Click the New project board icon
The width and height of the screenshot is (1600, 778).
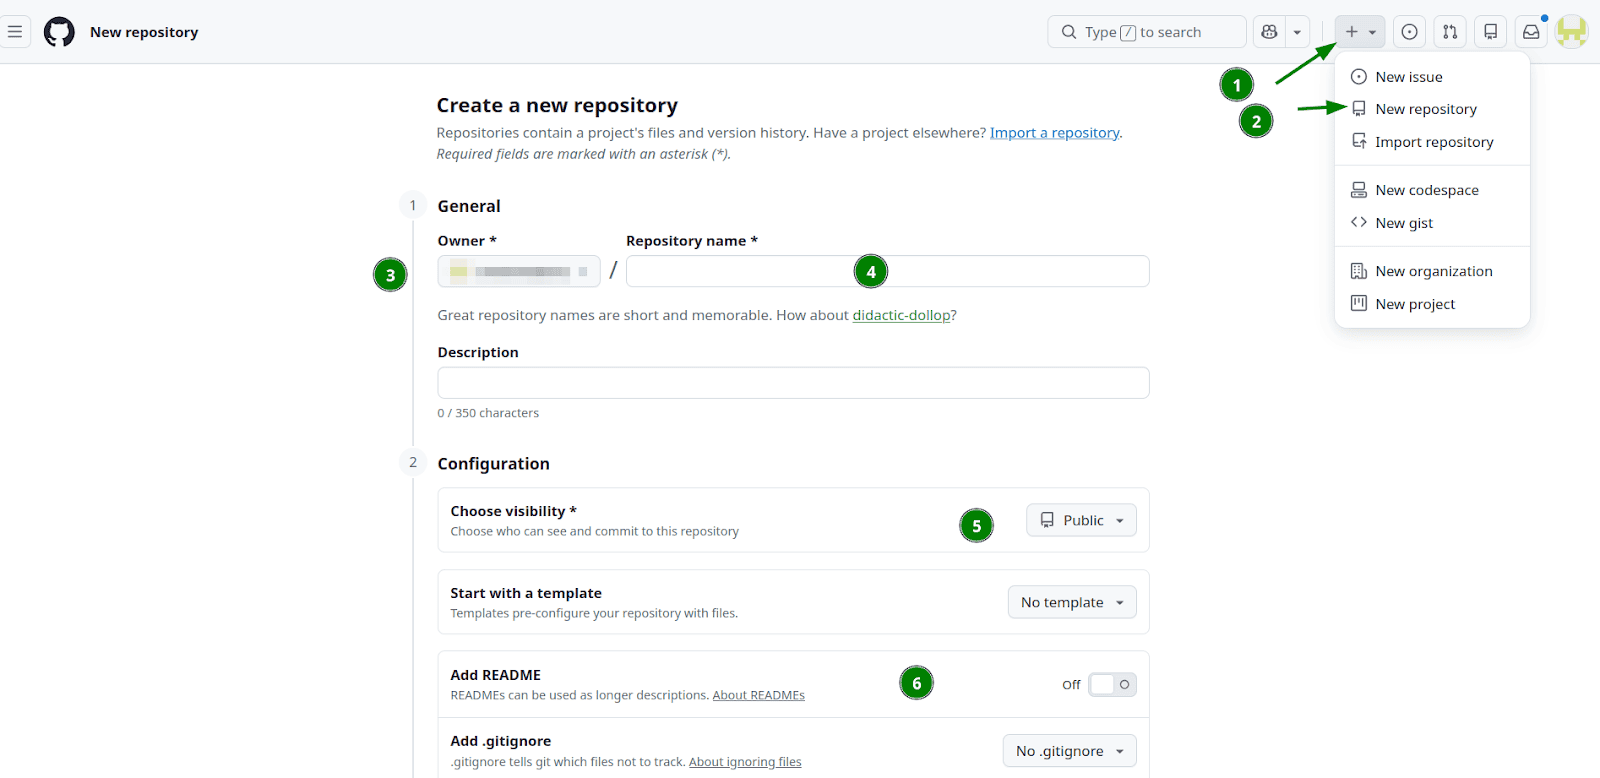point(1359,303)
